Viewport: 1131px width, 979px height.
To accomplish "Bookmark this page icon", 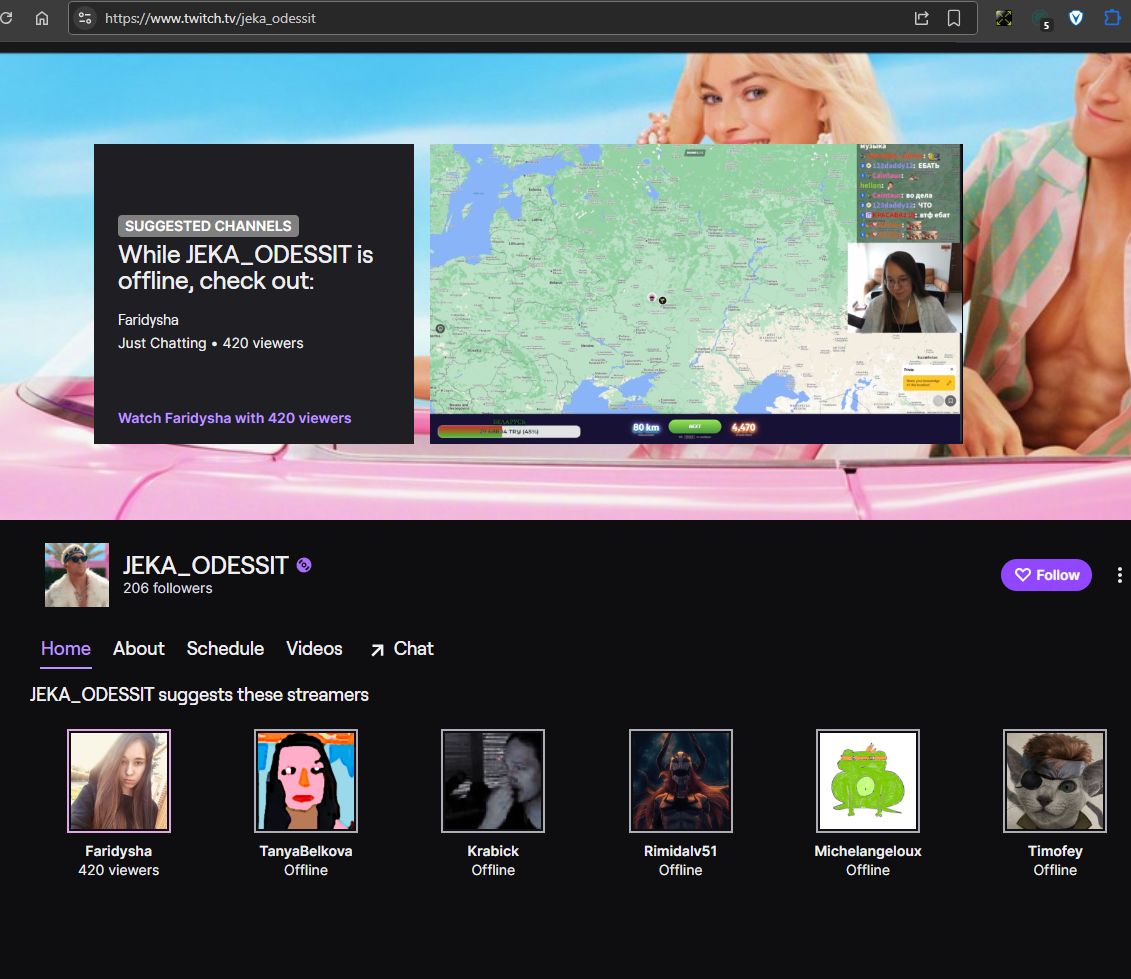I will [x=954, y=18].
